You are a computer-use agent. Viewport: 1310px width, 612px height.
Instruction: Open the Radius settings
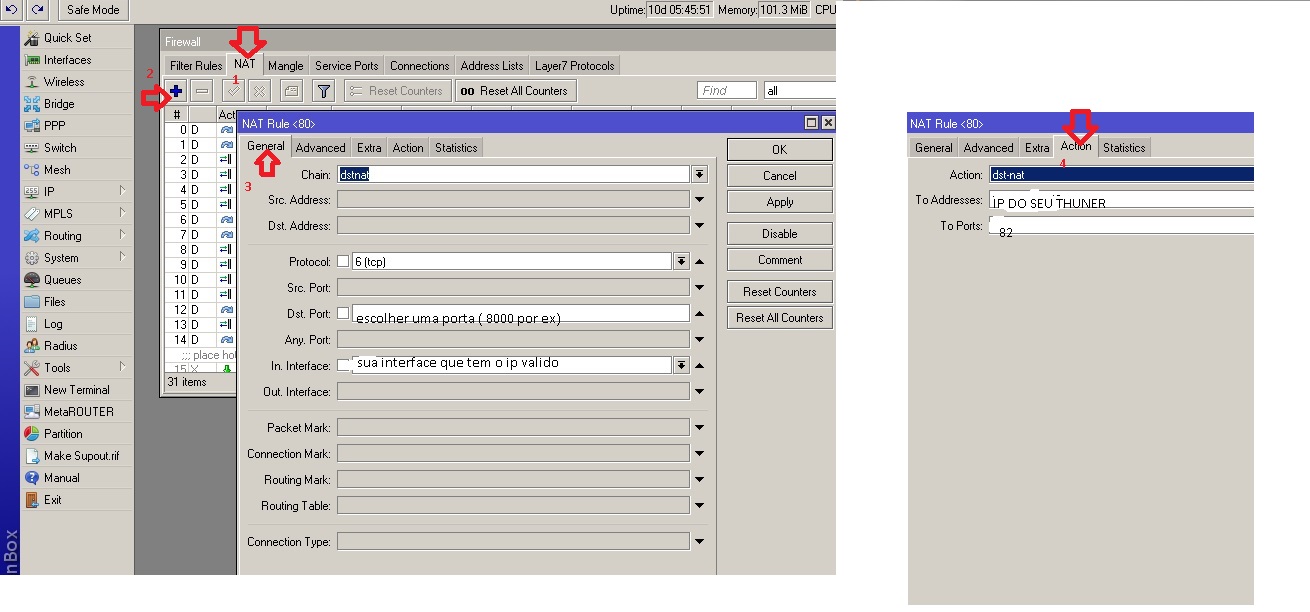60,345
